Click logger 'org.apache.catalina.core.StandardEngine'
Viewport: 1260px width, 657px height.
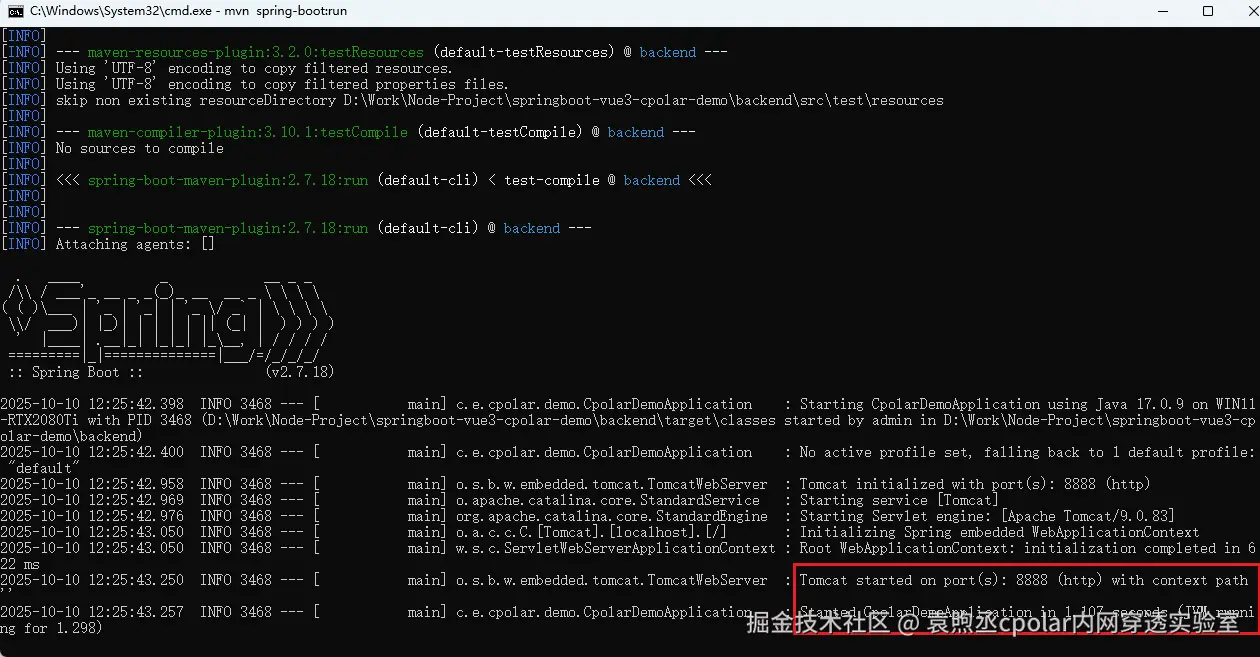coord(612,516)
